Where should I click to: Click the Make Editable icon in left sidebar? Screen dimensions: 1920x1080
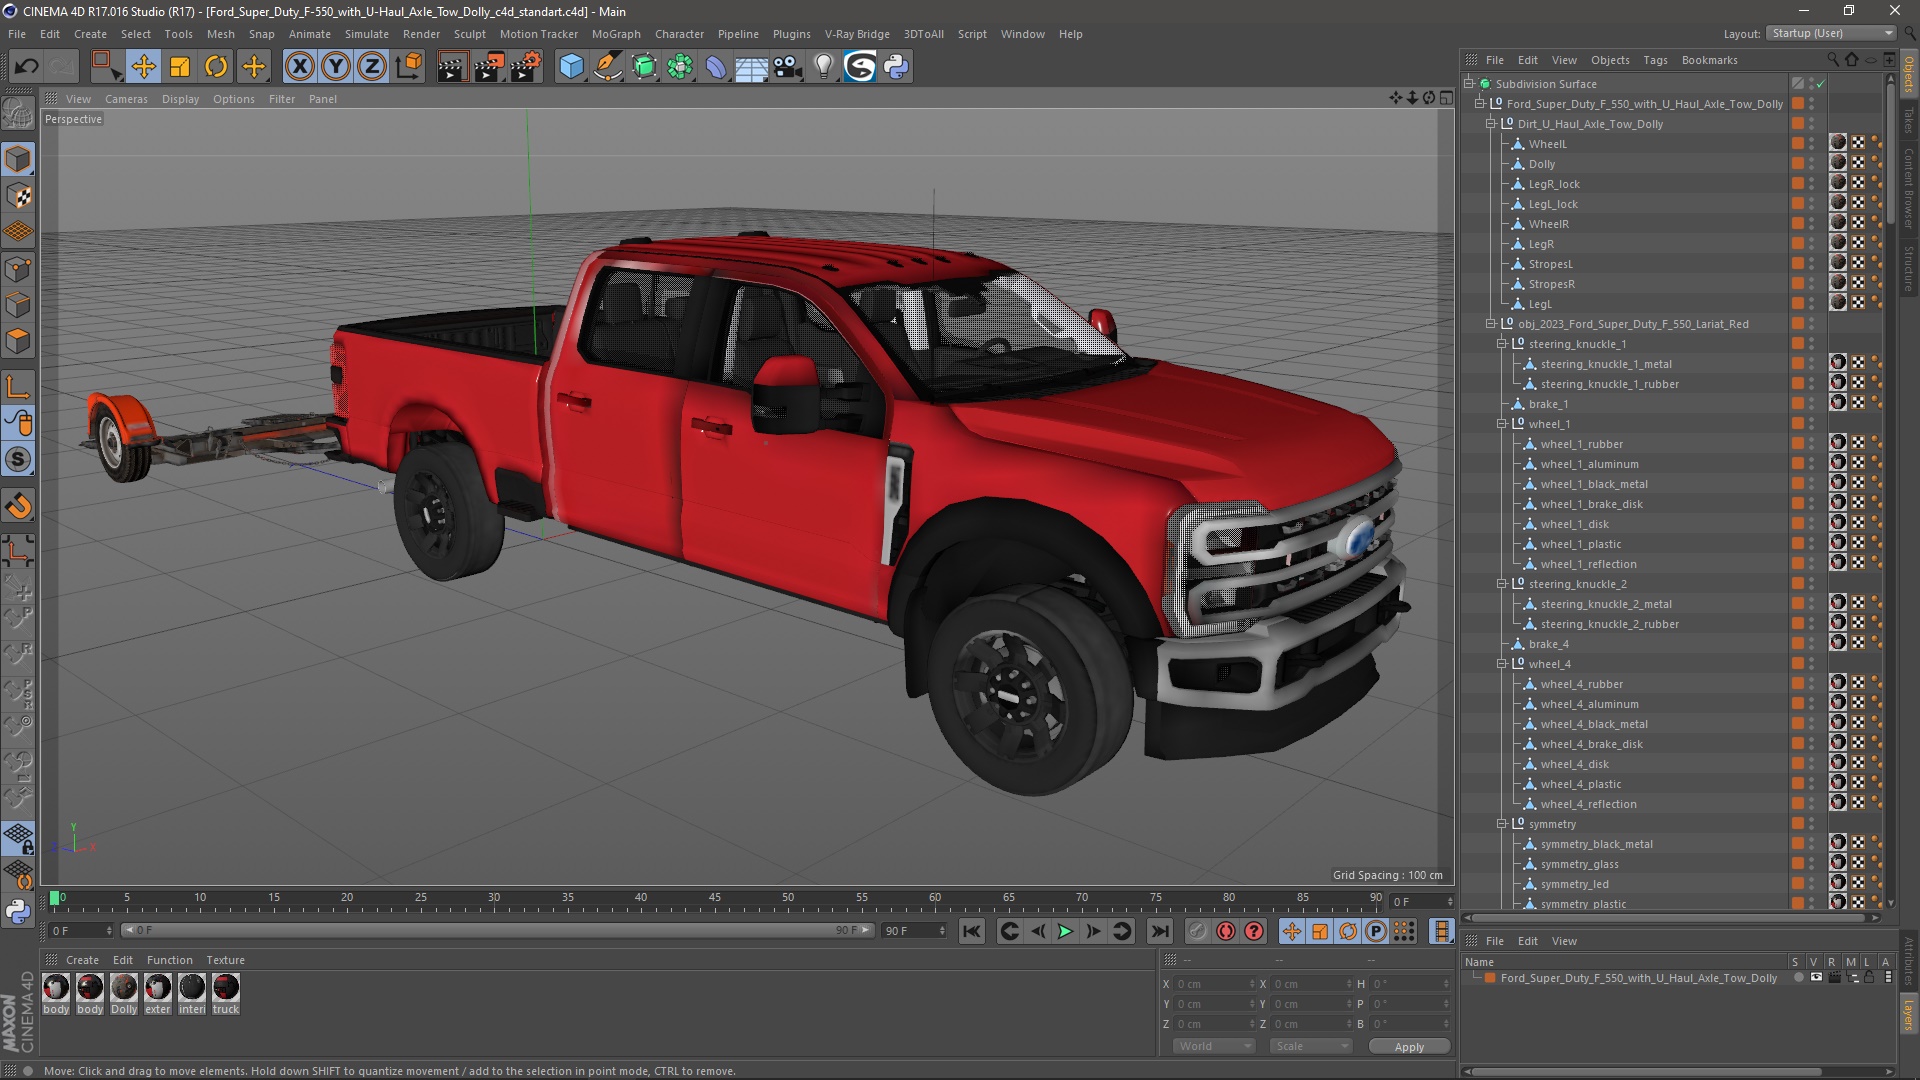point(18,112)
